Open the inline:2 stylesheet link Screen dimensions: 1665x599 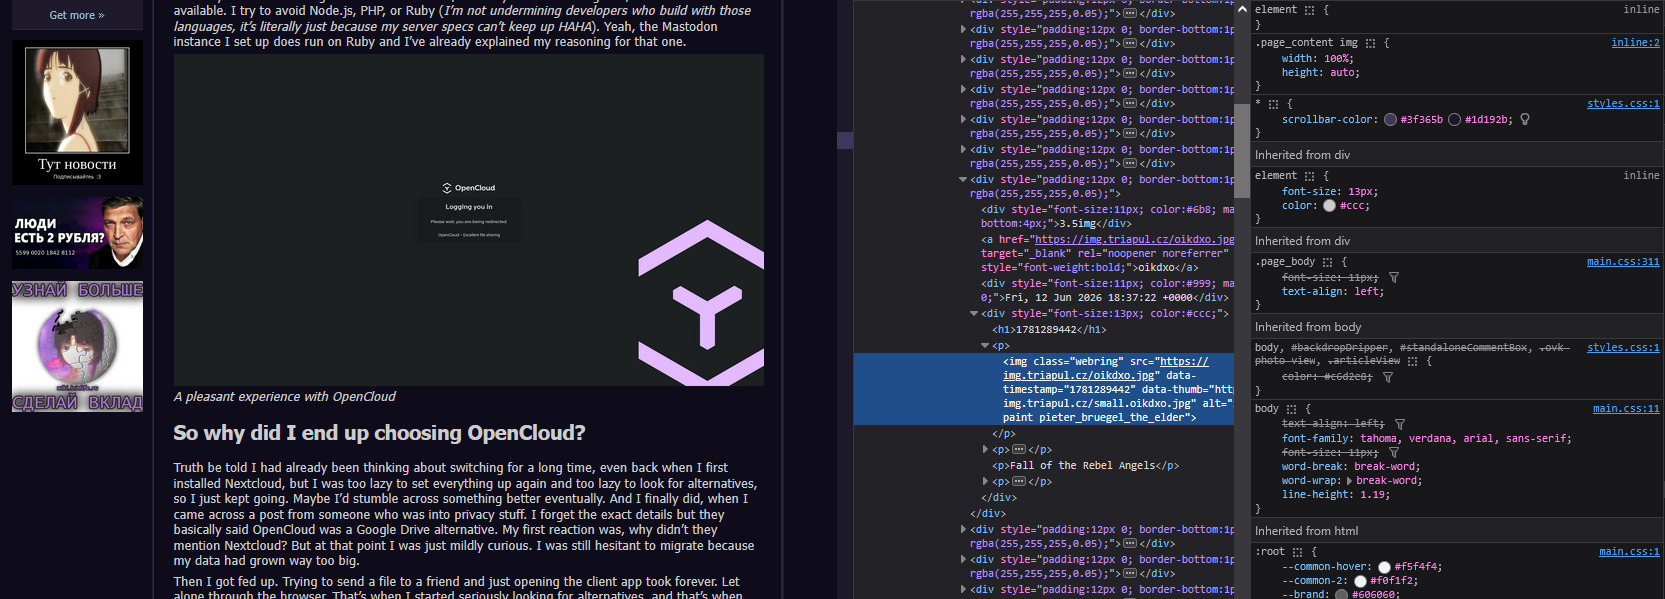[1635, 43]
